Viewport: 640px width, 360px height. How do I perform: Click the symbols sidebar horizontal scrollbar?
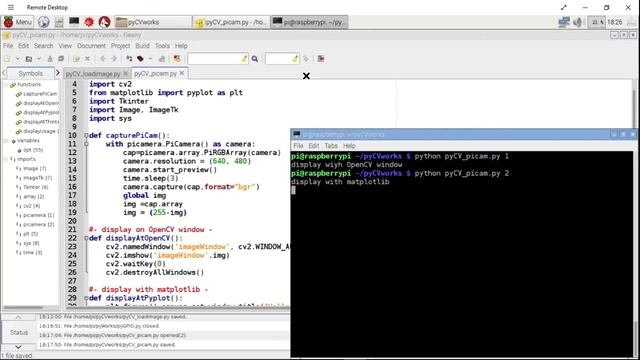(x=23, y=307)
